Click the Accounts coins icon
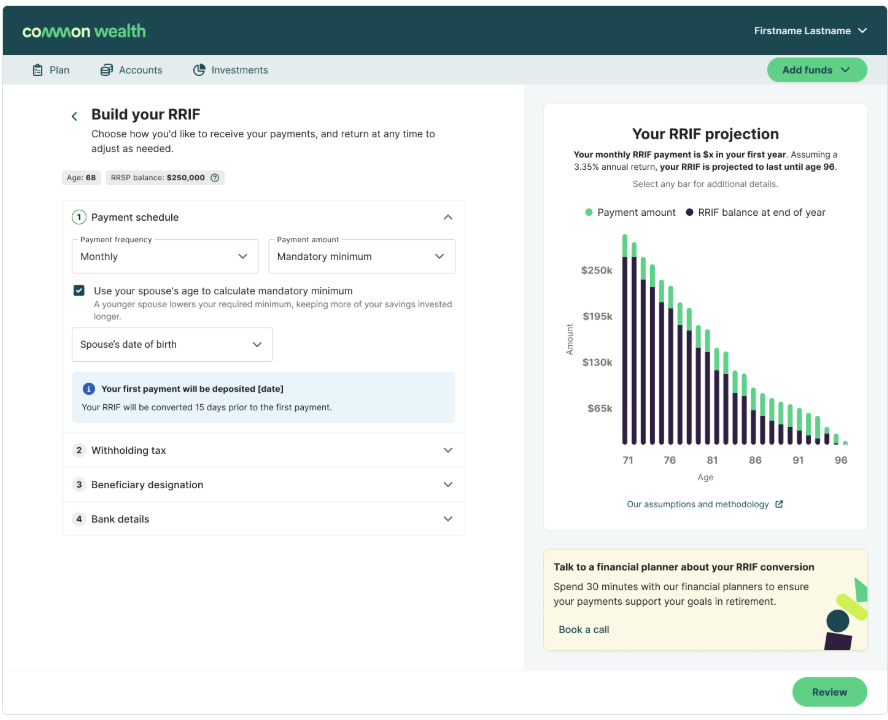Screen dimensions: 888x720 [x=106, y=70]
